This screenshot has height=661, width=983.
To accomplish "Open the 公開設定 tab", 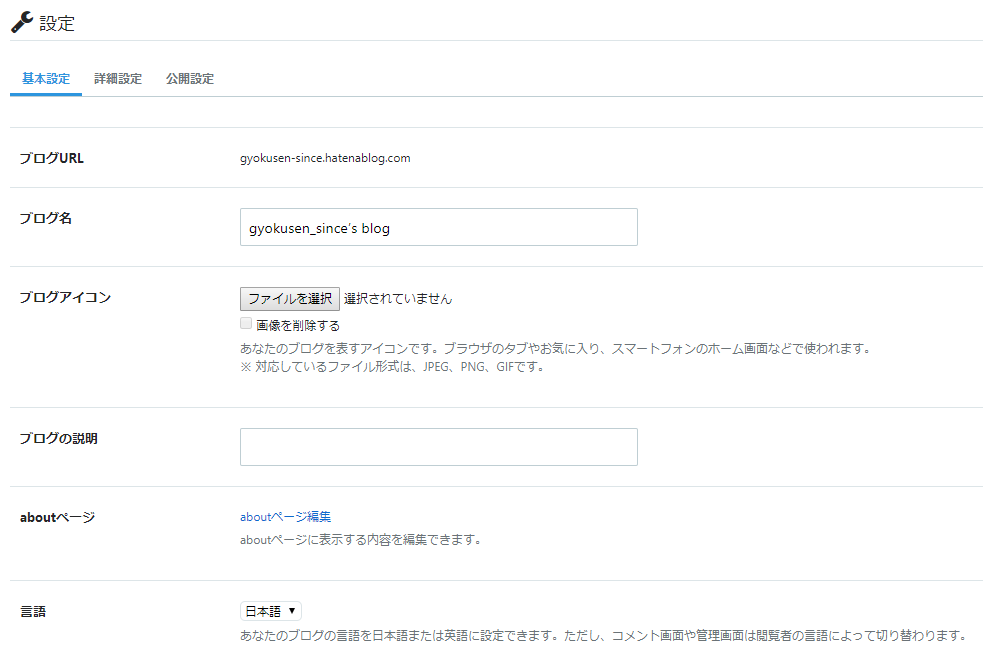I will pyautogui.click(x=189, y=78).
